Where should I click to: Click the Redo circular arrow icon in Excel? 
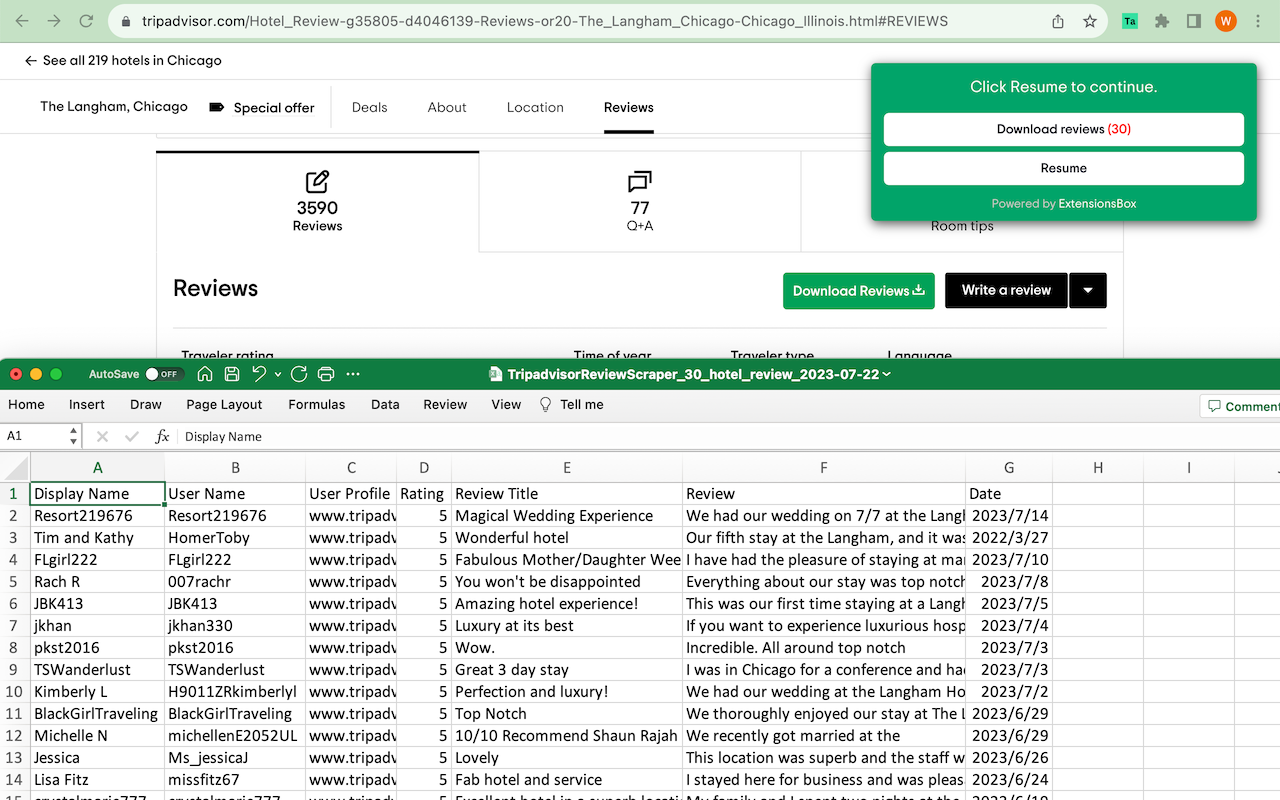[298, 374]
